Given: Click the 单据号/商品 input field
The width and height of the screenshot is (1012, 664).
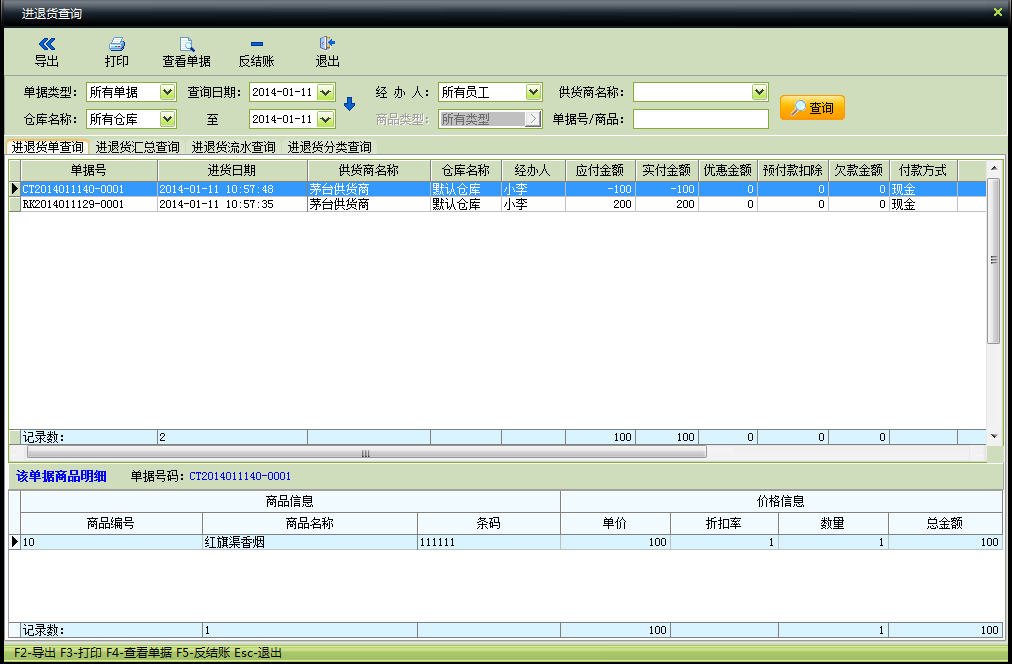Looking at the screenshot, I should (700, 119).
